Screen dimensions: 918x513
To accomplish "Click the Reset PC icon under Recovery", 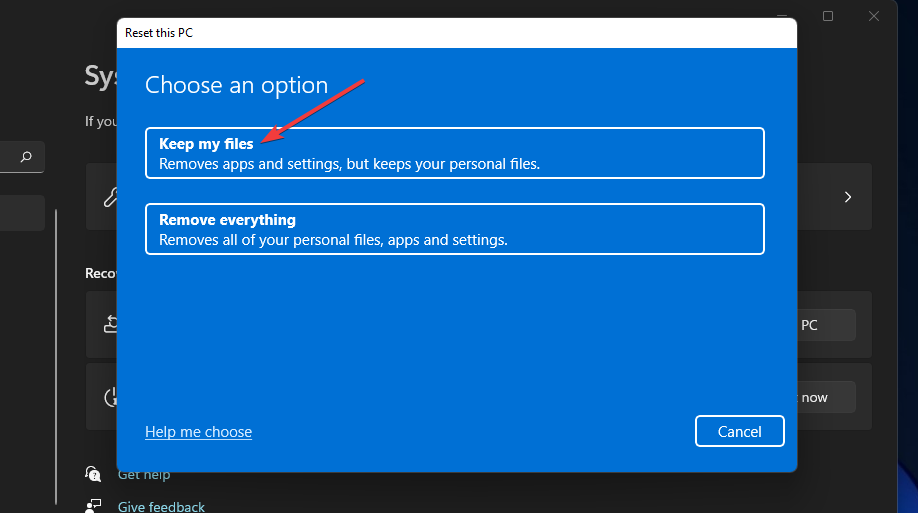I will pyautogui.click(x=109, y=324).
